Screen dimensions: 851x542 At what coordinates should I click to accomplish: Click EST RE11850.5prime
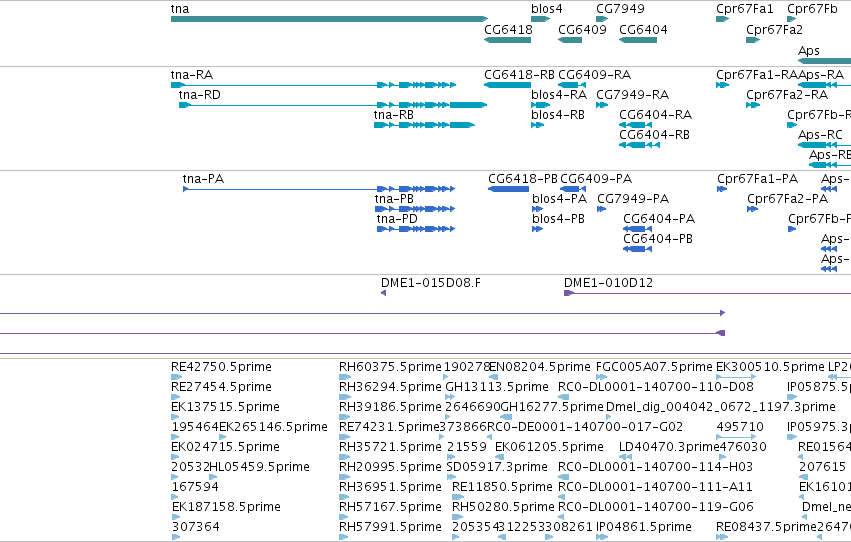point(502,487)
